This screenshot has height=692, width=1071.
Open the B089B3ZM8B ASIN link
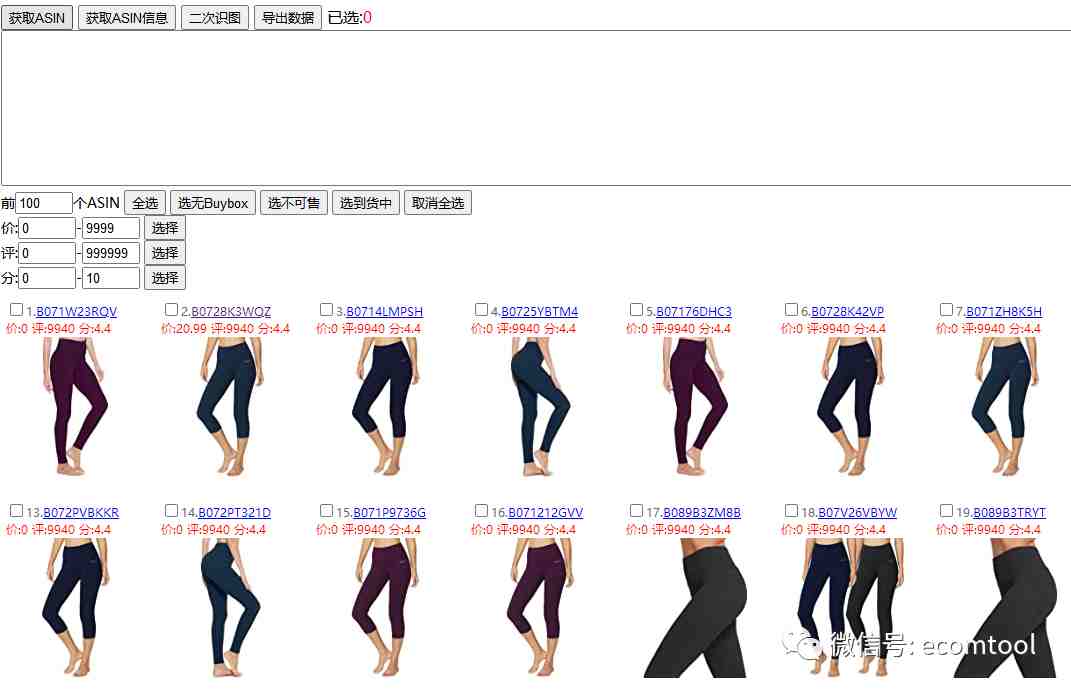(x=702, y=512)
